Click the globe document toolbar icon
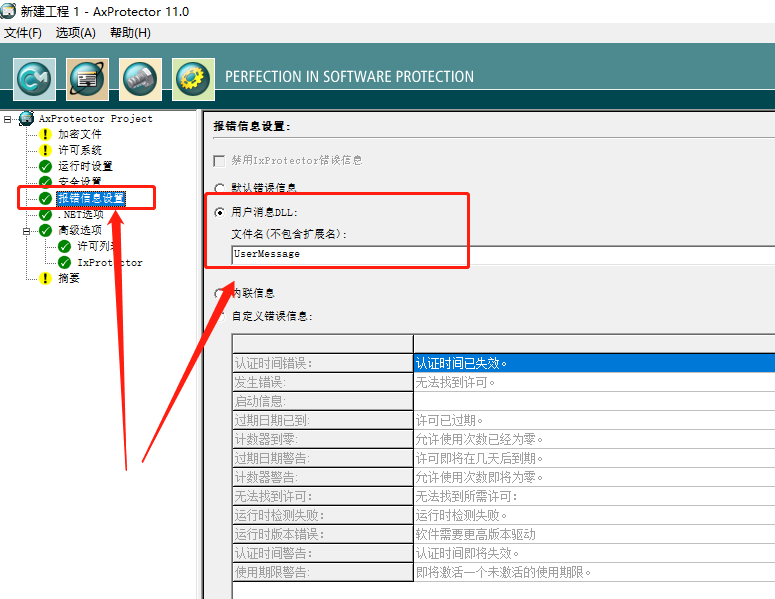 (x=87, y=79)
